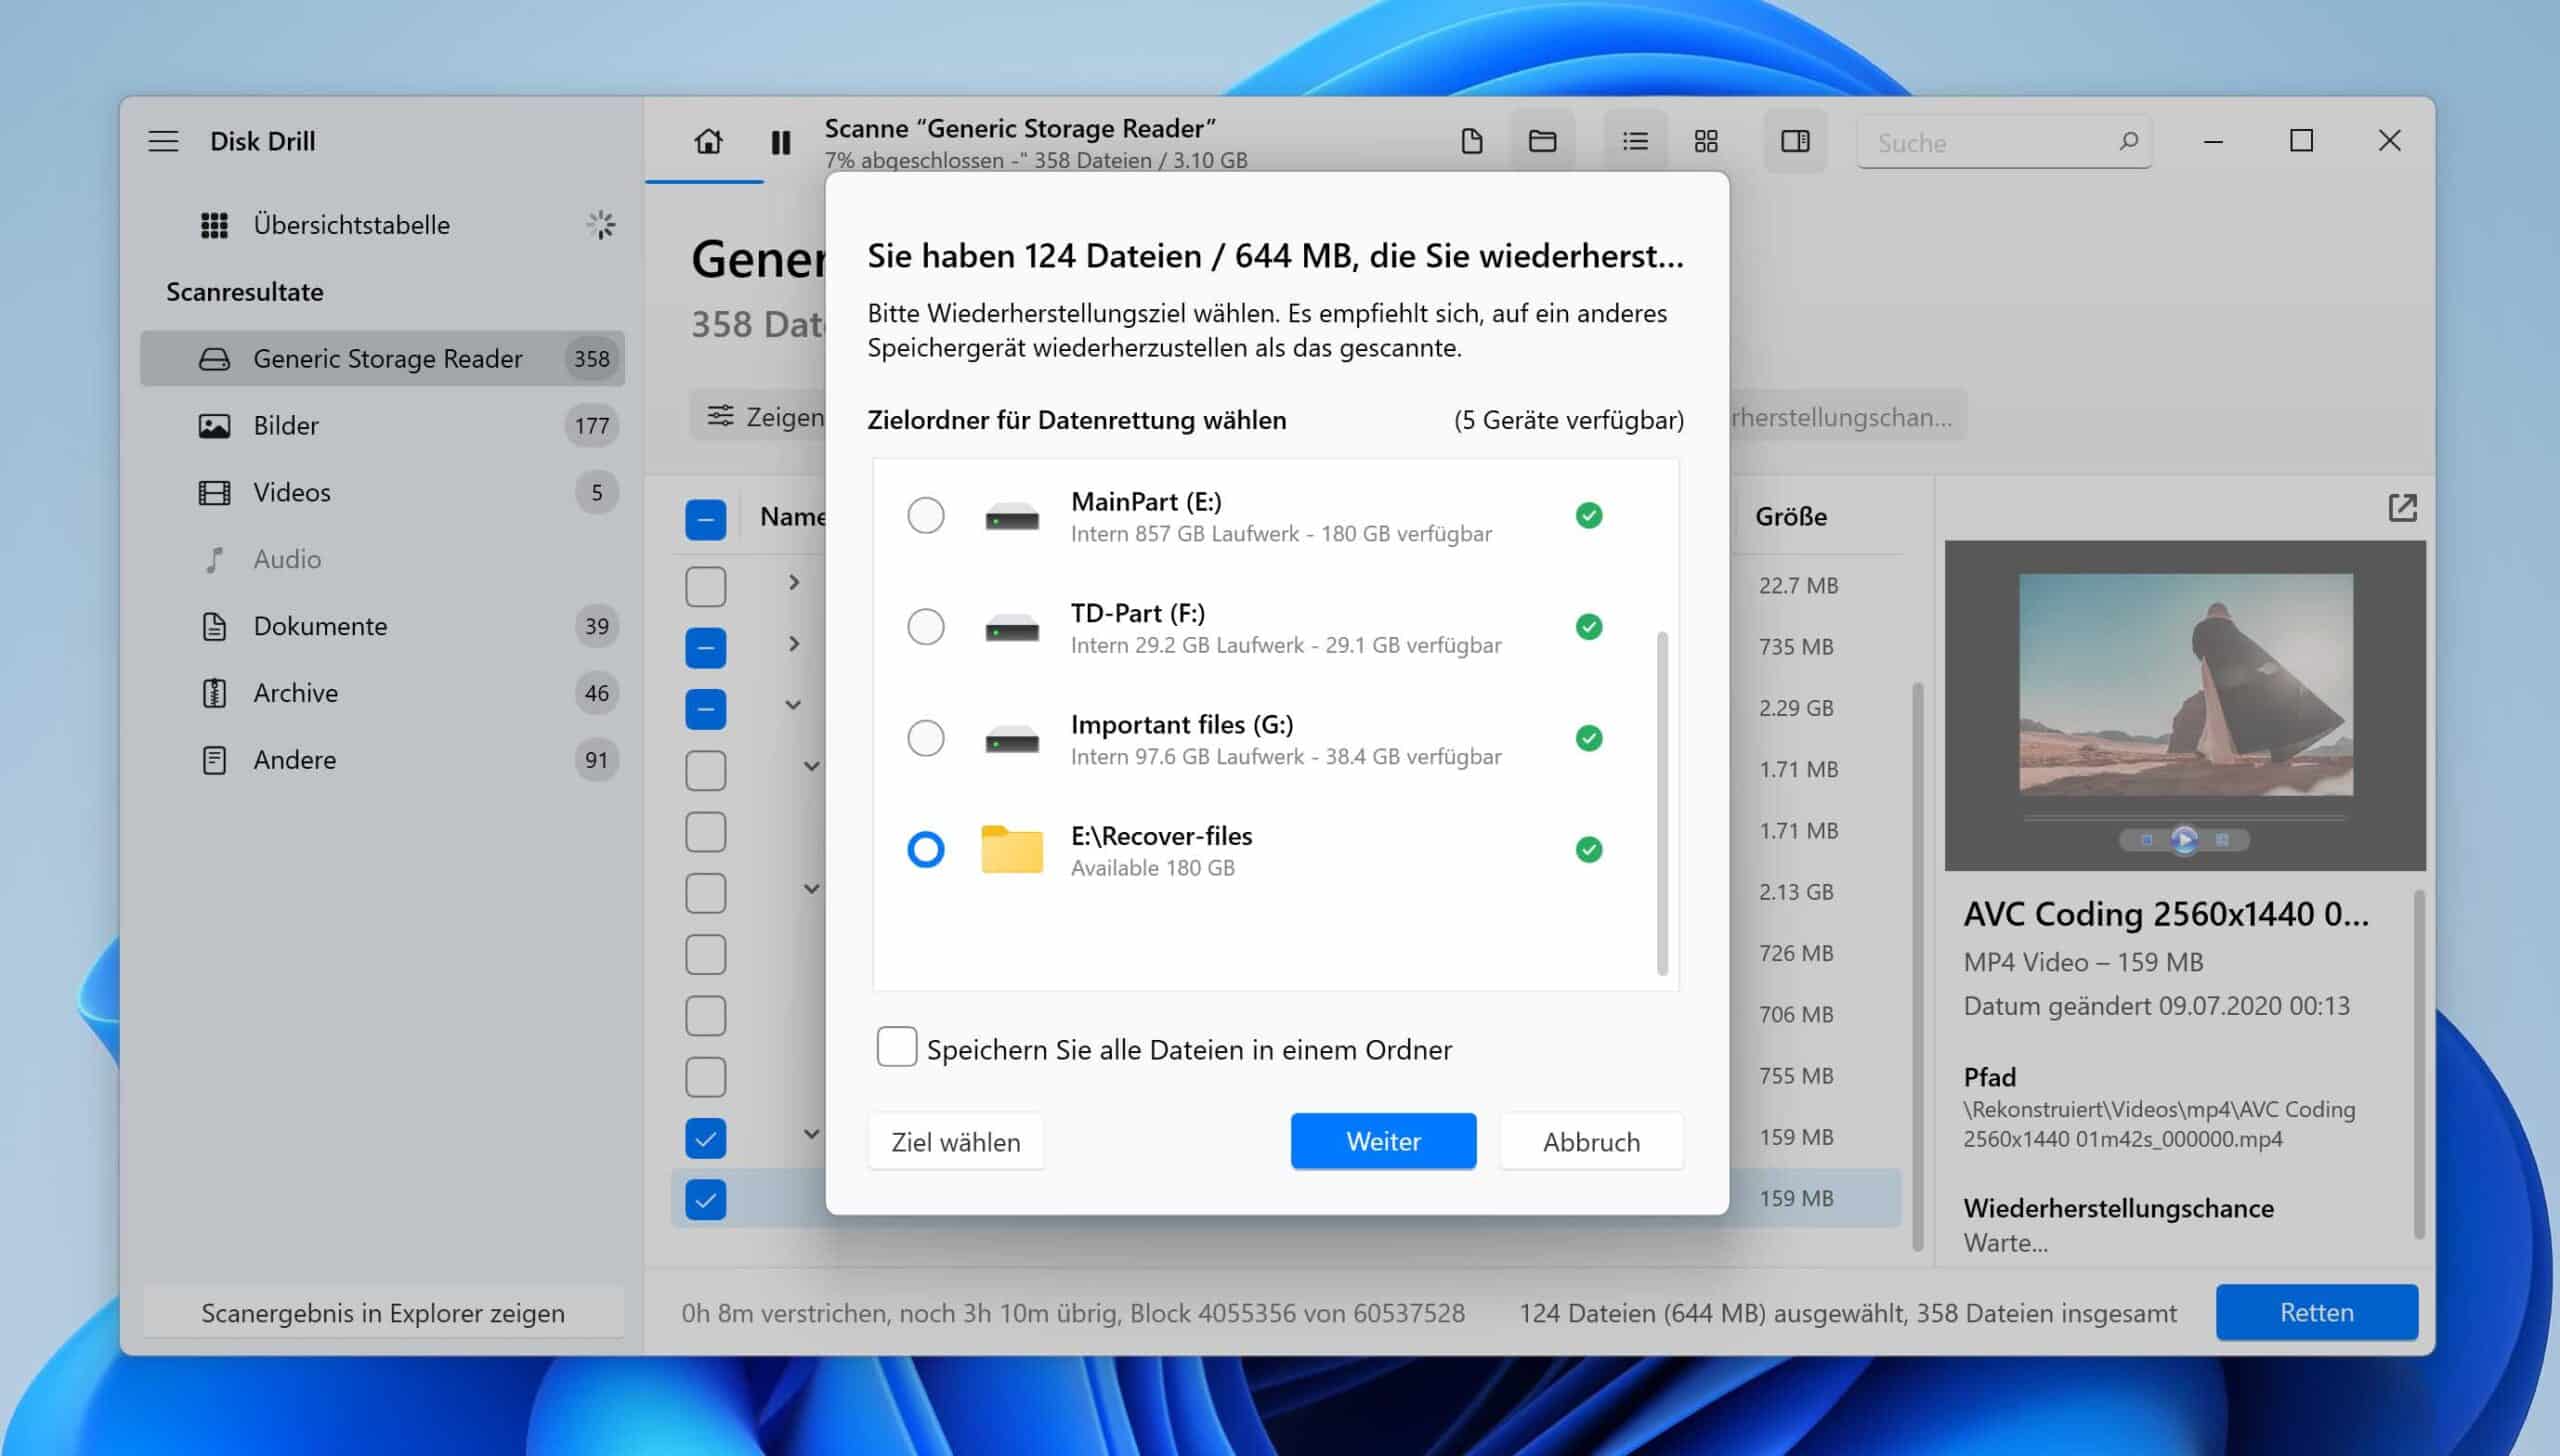
Task: Sort by the Größe column header
Action: pos(1791,517)
